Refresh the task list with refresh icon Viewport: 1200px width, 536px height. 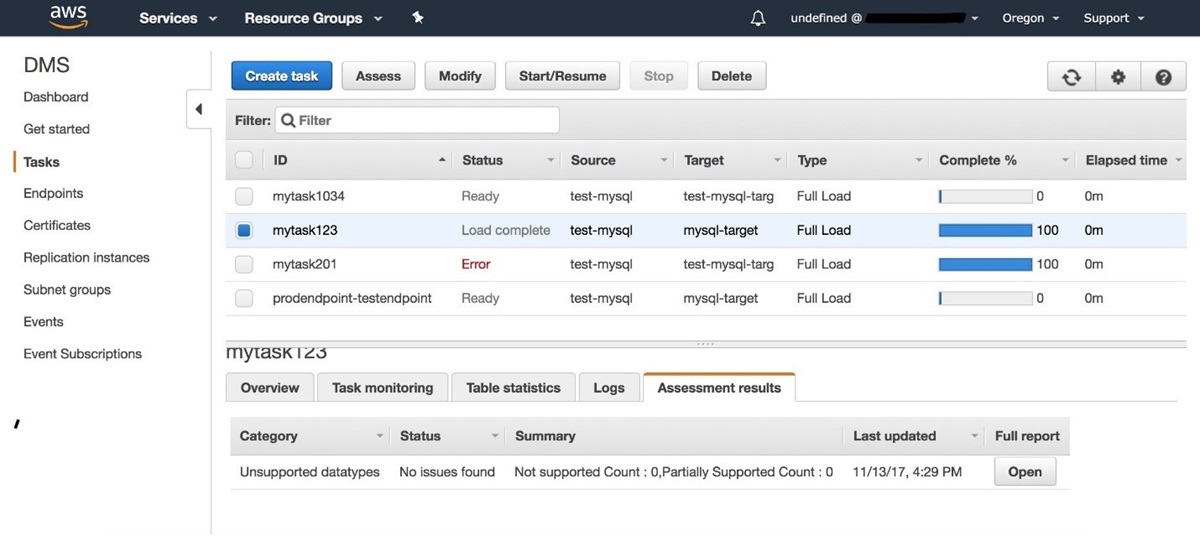click(x=1071, y=77)
